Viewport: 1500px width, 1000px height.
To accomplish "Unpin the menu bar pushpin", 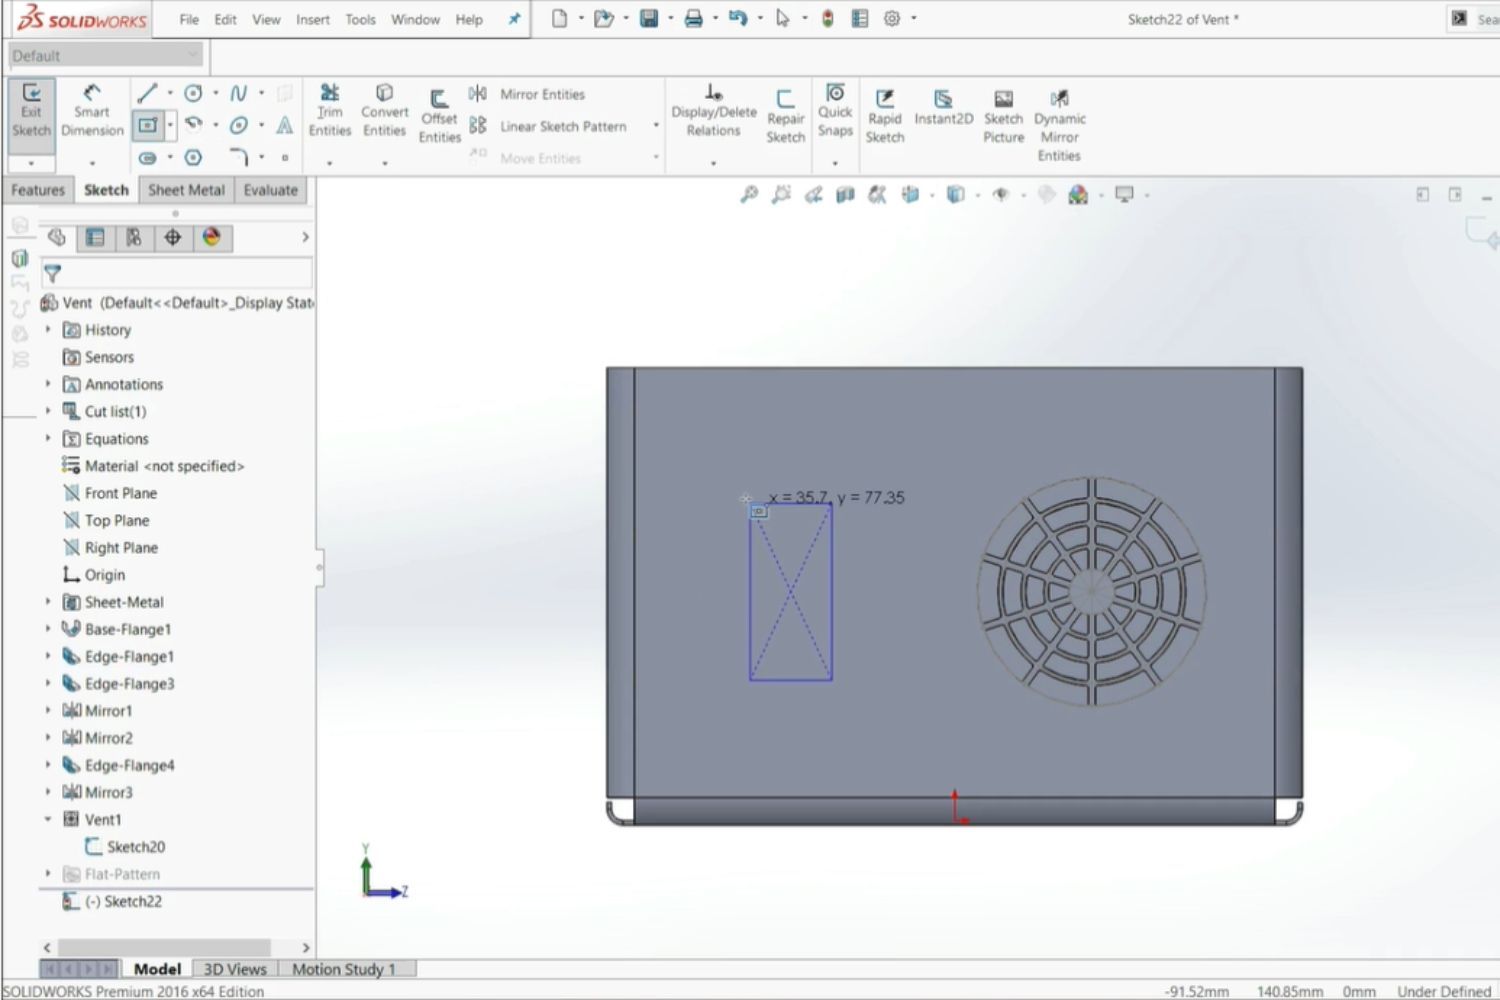I will (513, 18).
